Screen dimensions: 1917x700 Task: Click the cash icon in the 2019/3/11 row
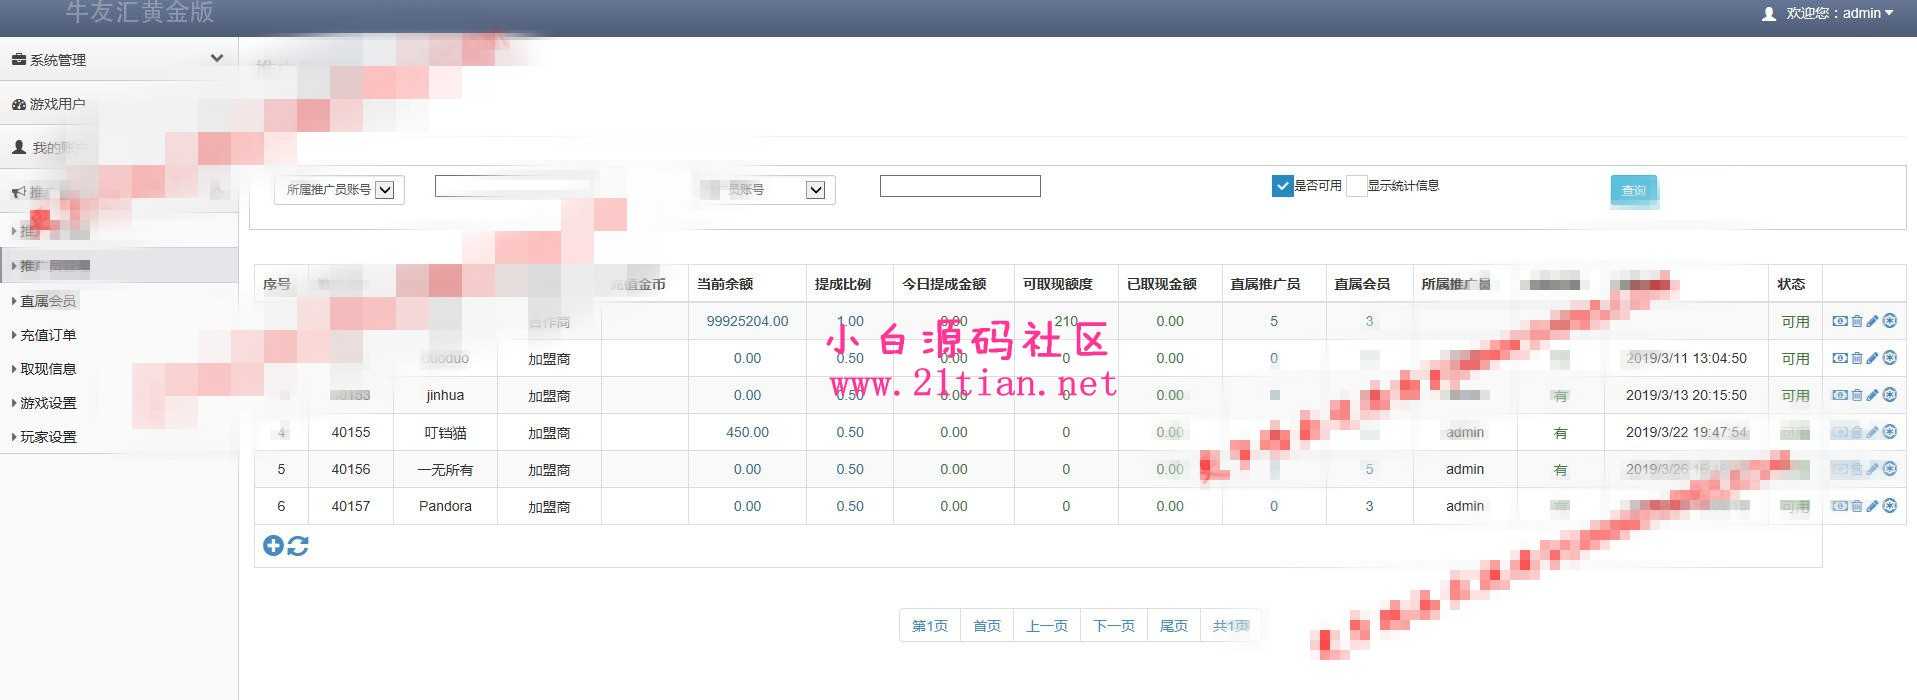pyautogui.click(x=1839, y=358)
